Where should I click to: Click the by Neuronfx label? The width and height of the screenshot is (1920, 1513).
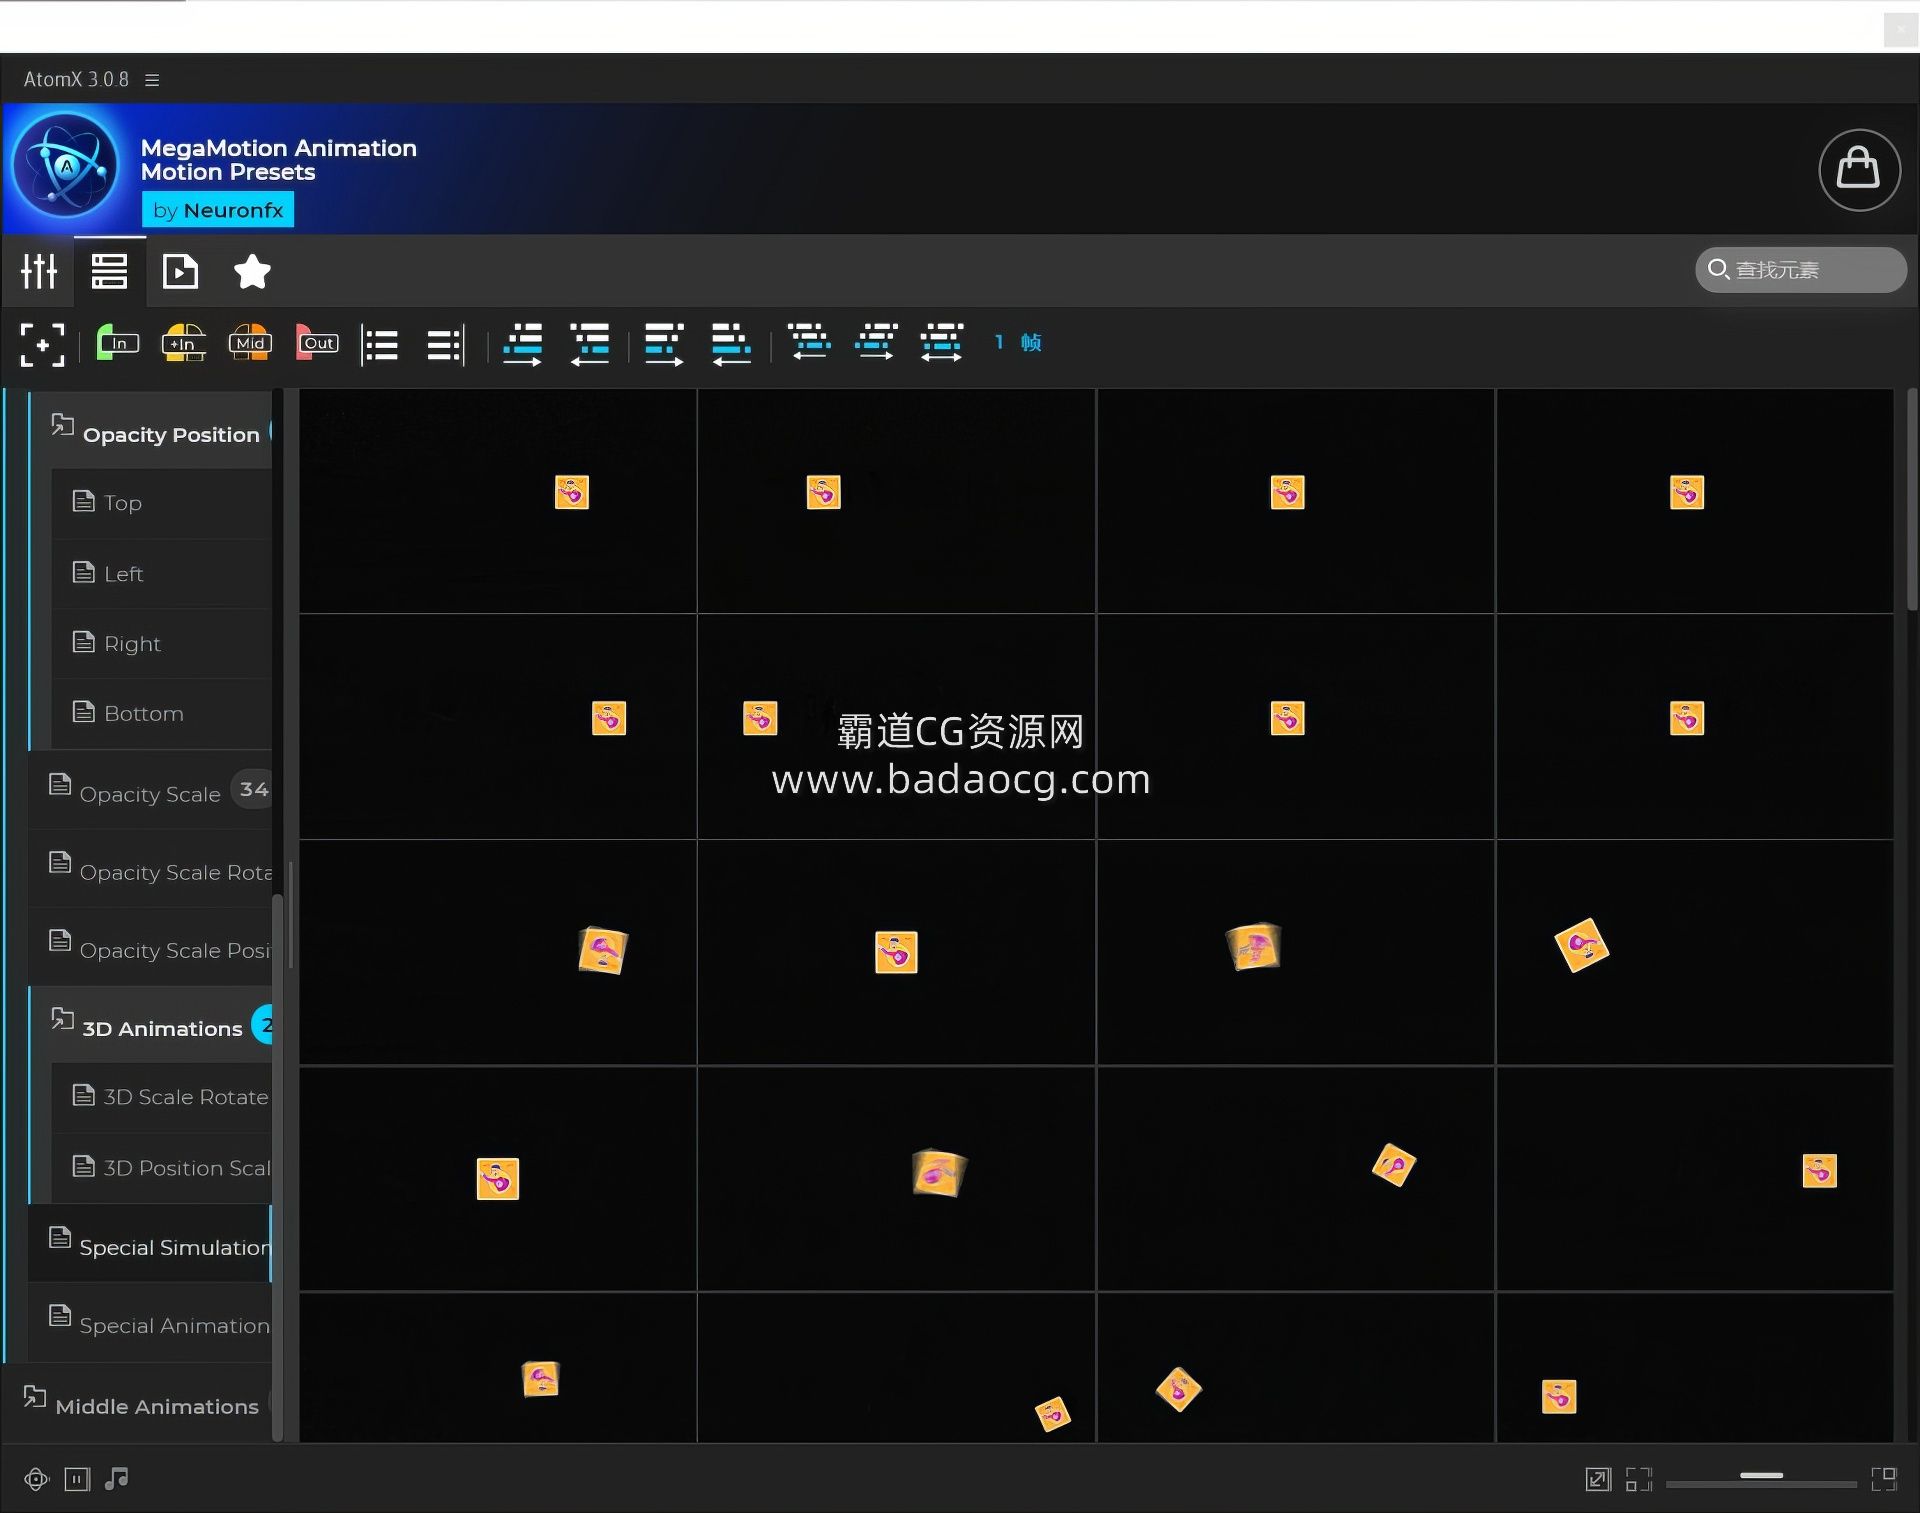(x=218, y=210)
